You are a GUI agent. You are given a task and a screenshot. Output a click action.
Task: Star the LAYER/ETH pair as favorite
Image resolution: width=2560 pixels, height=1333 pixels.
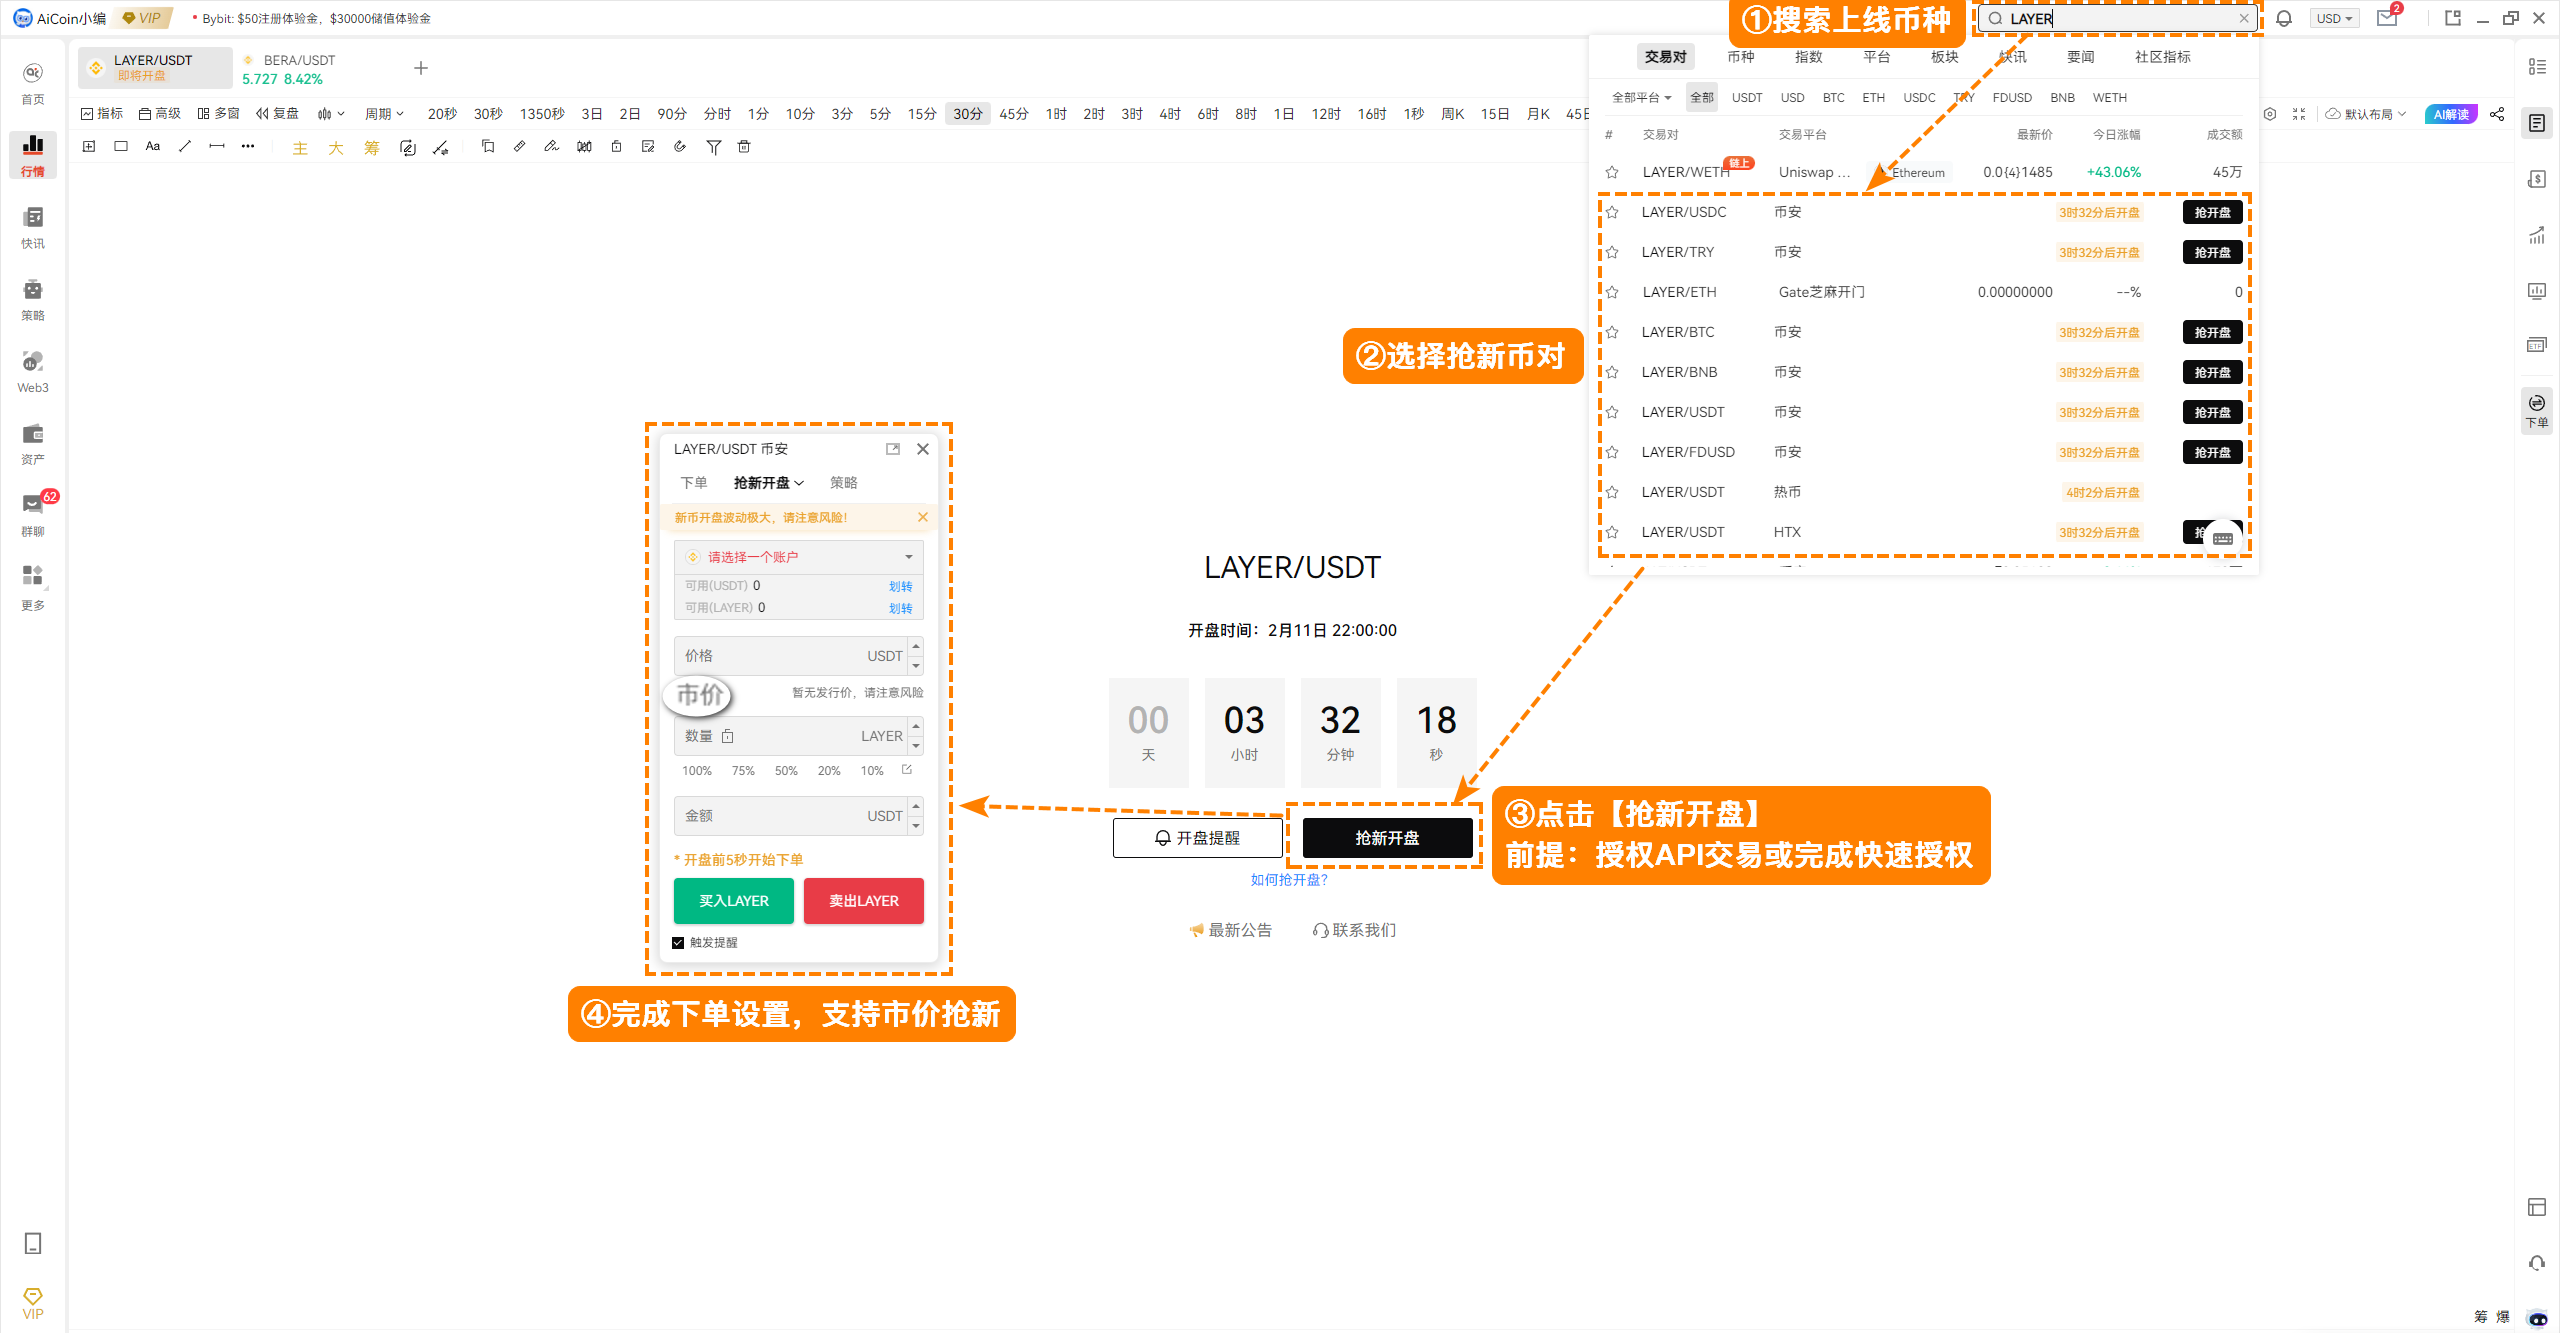pyautogui.click(x=1612, y=292)
